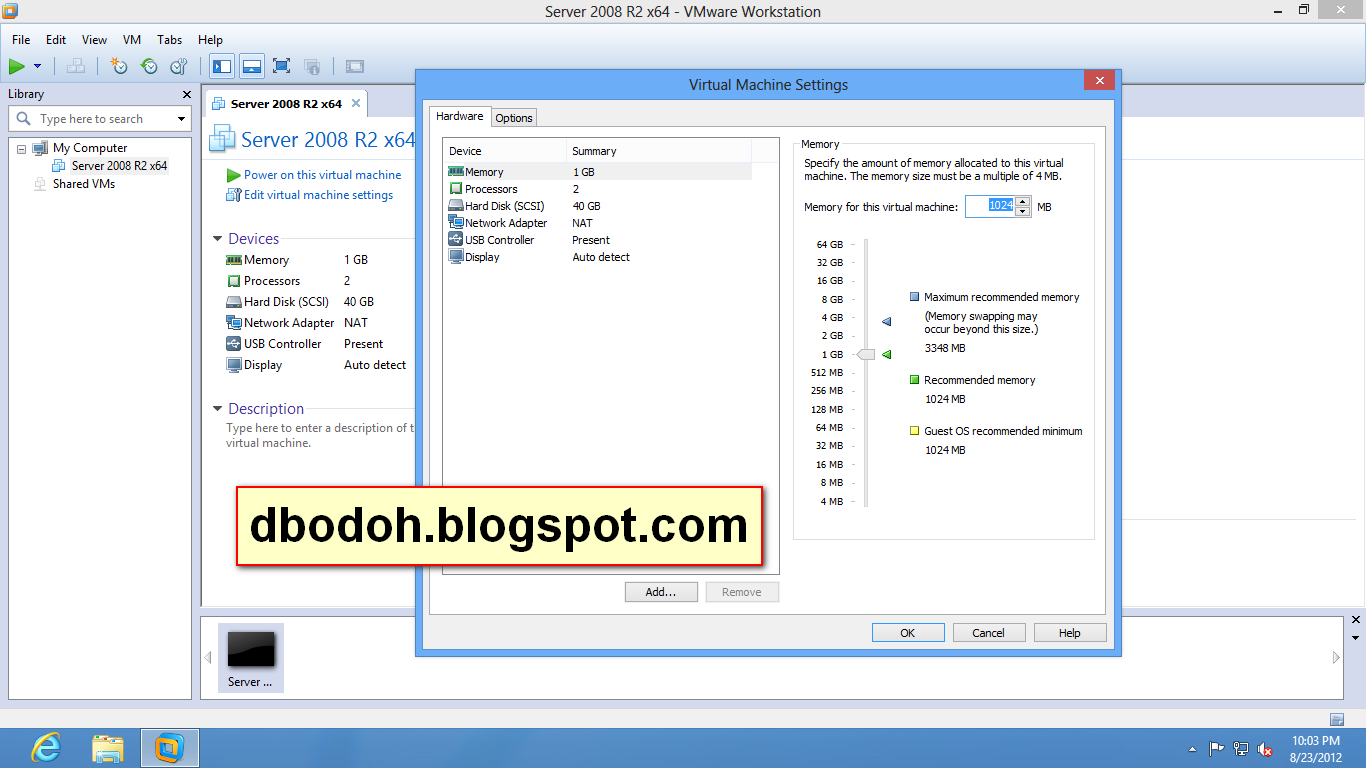Select Shared VMs in the Library
Viewport: 1366px width, 768px height.
click(x=84, y=184)
